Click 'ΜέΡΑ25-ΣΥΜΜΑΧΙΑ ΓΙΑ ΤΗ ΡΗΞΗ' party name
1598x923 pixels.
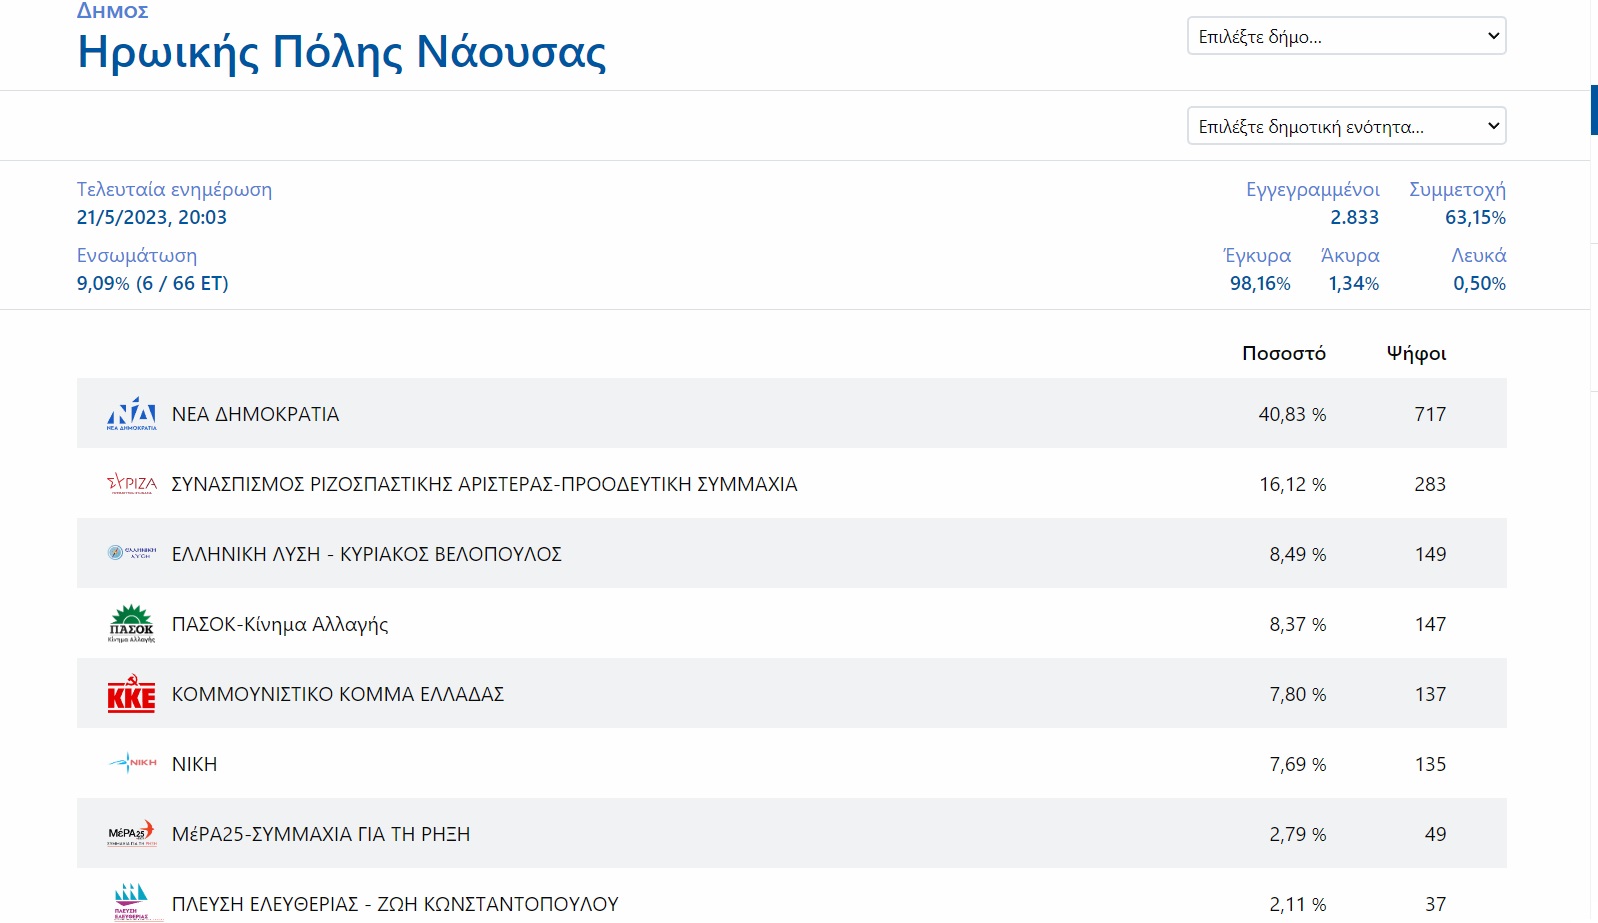pyautogui.click(x=320, y=834)
